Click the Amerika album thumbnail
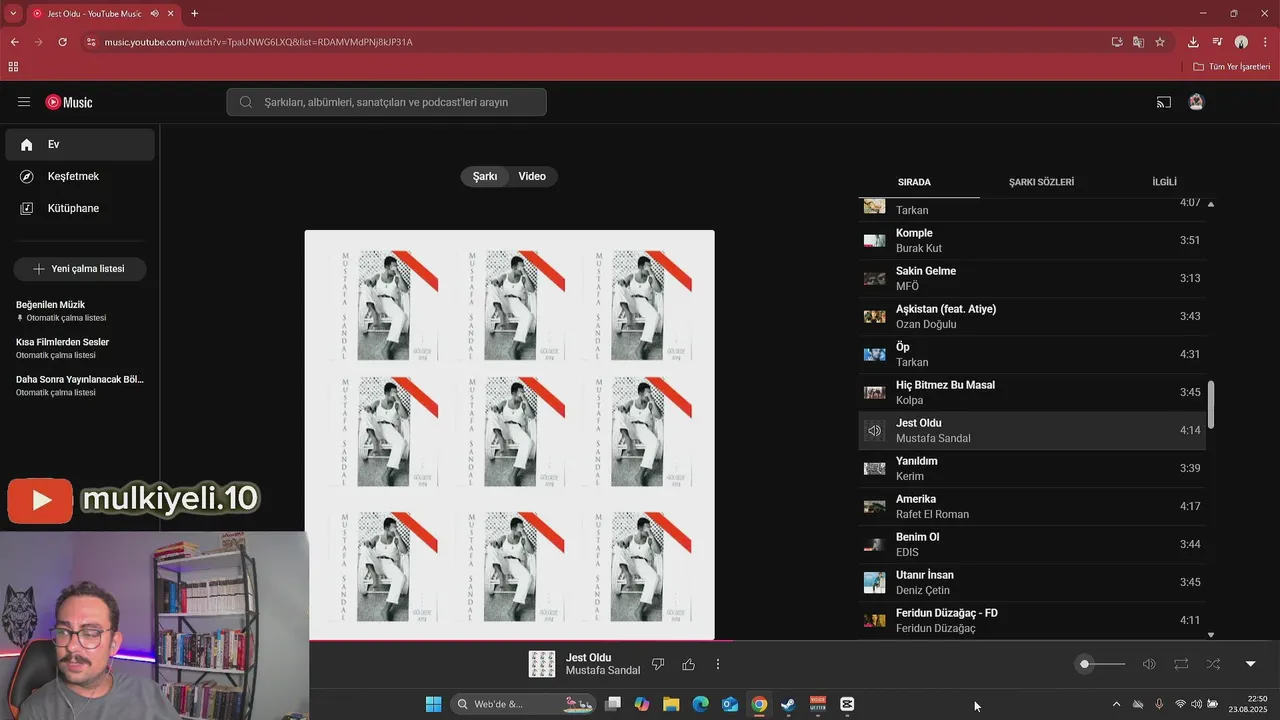The image size is (1280, 720). (875, 507)
